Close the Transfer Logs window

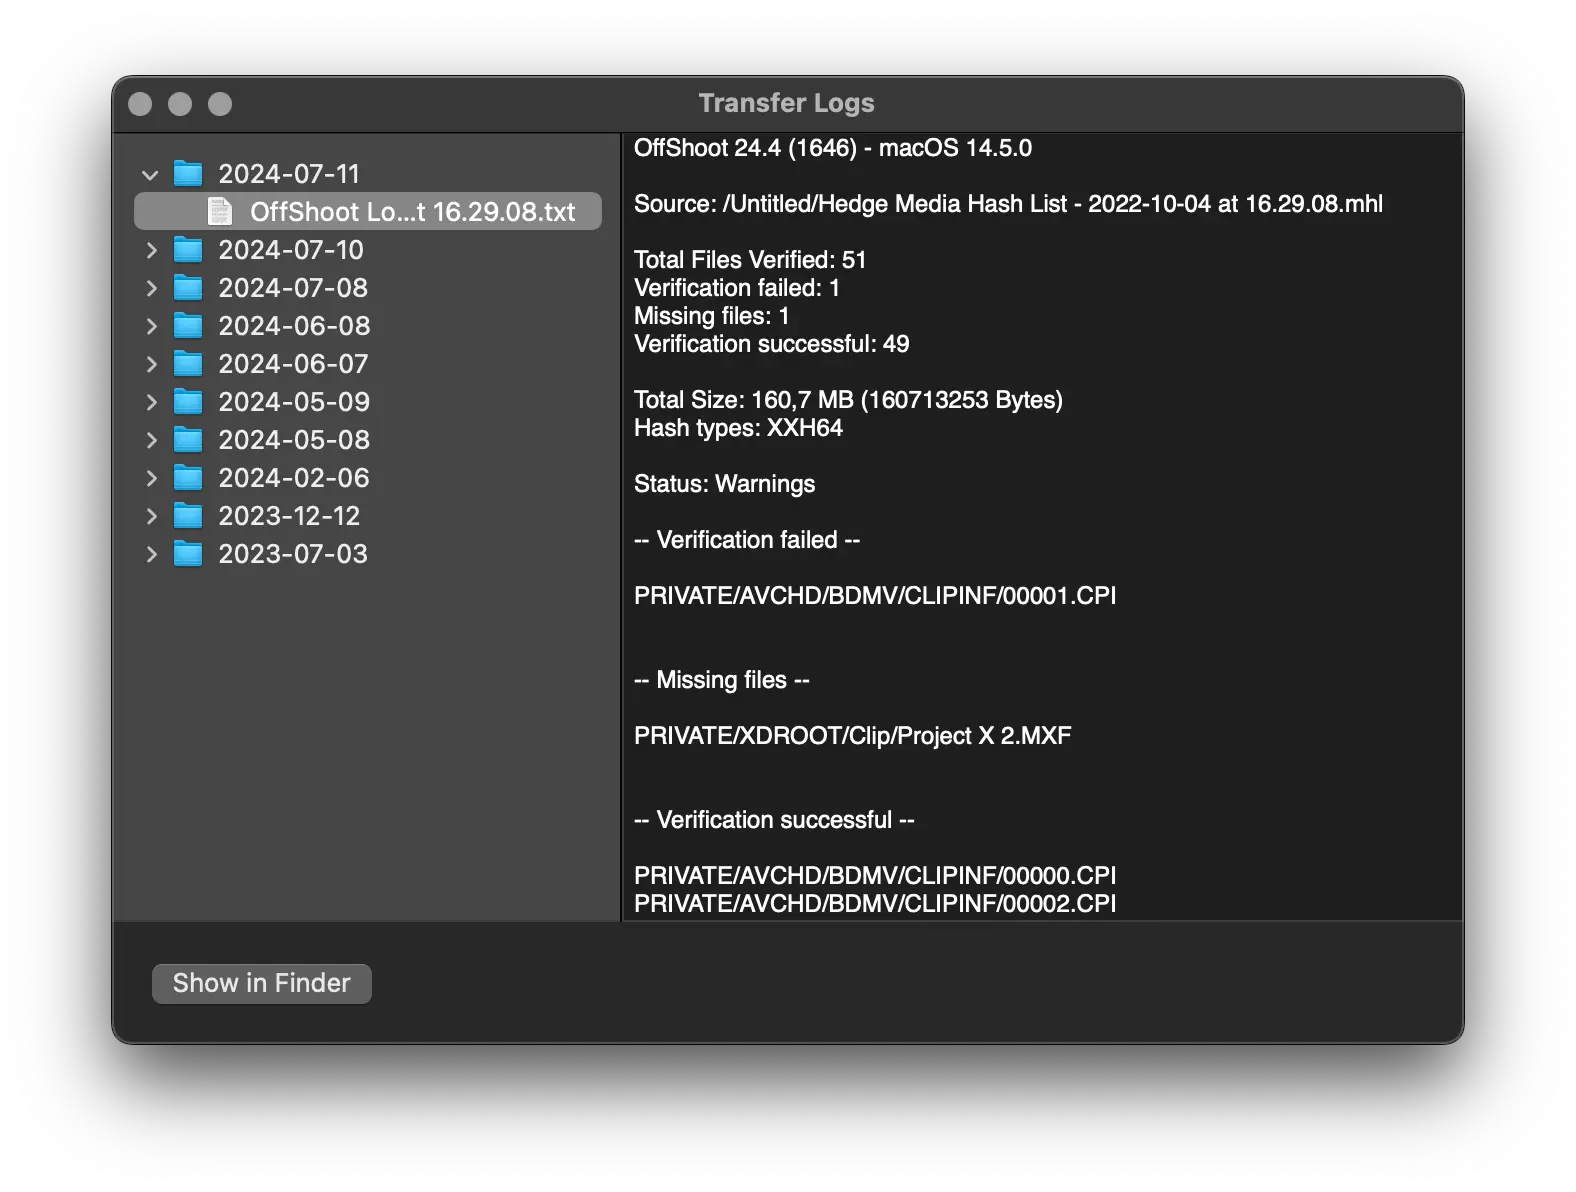click(x=140, y=104)
